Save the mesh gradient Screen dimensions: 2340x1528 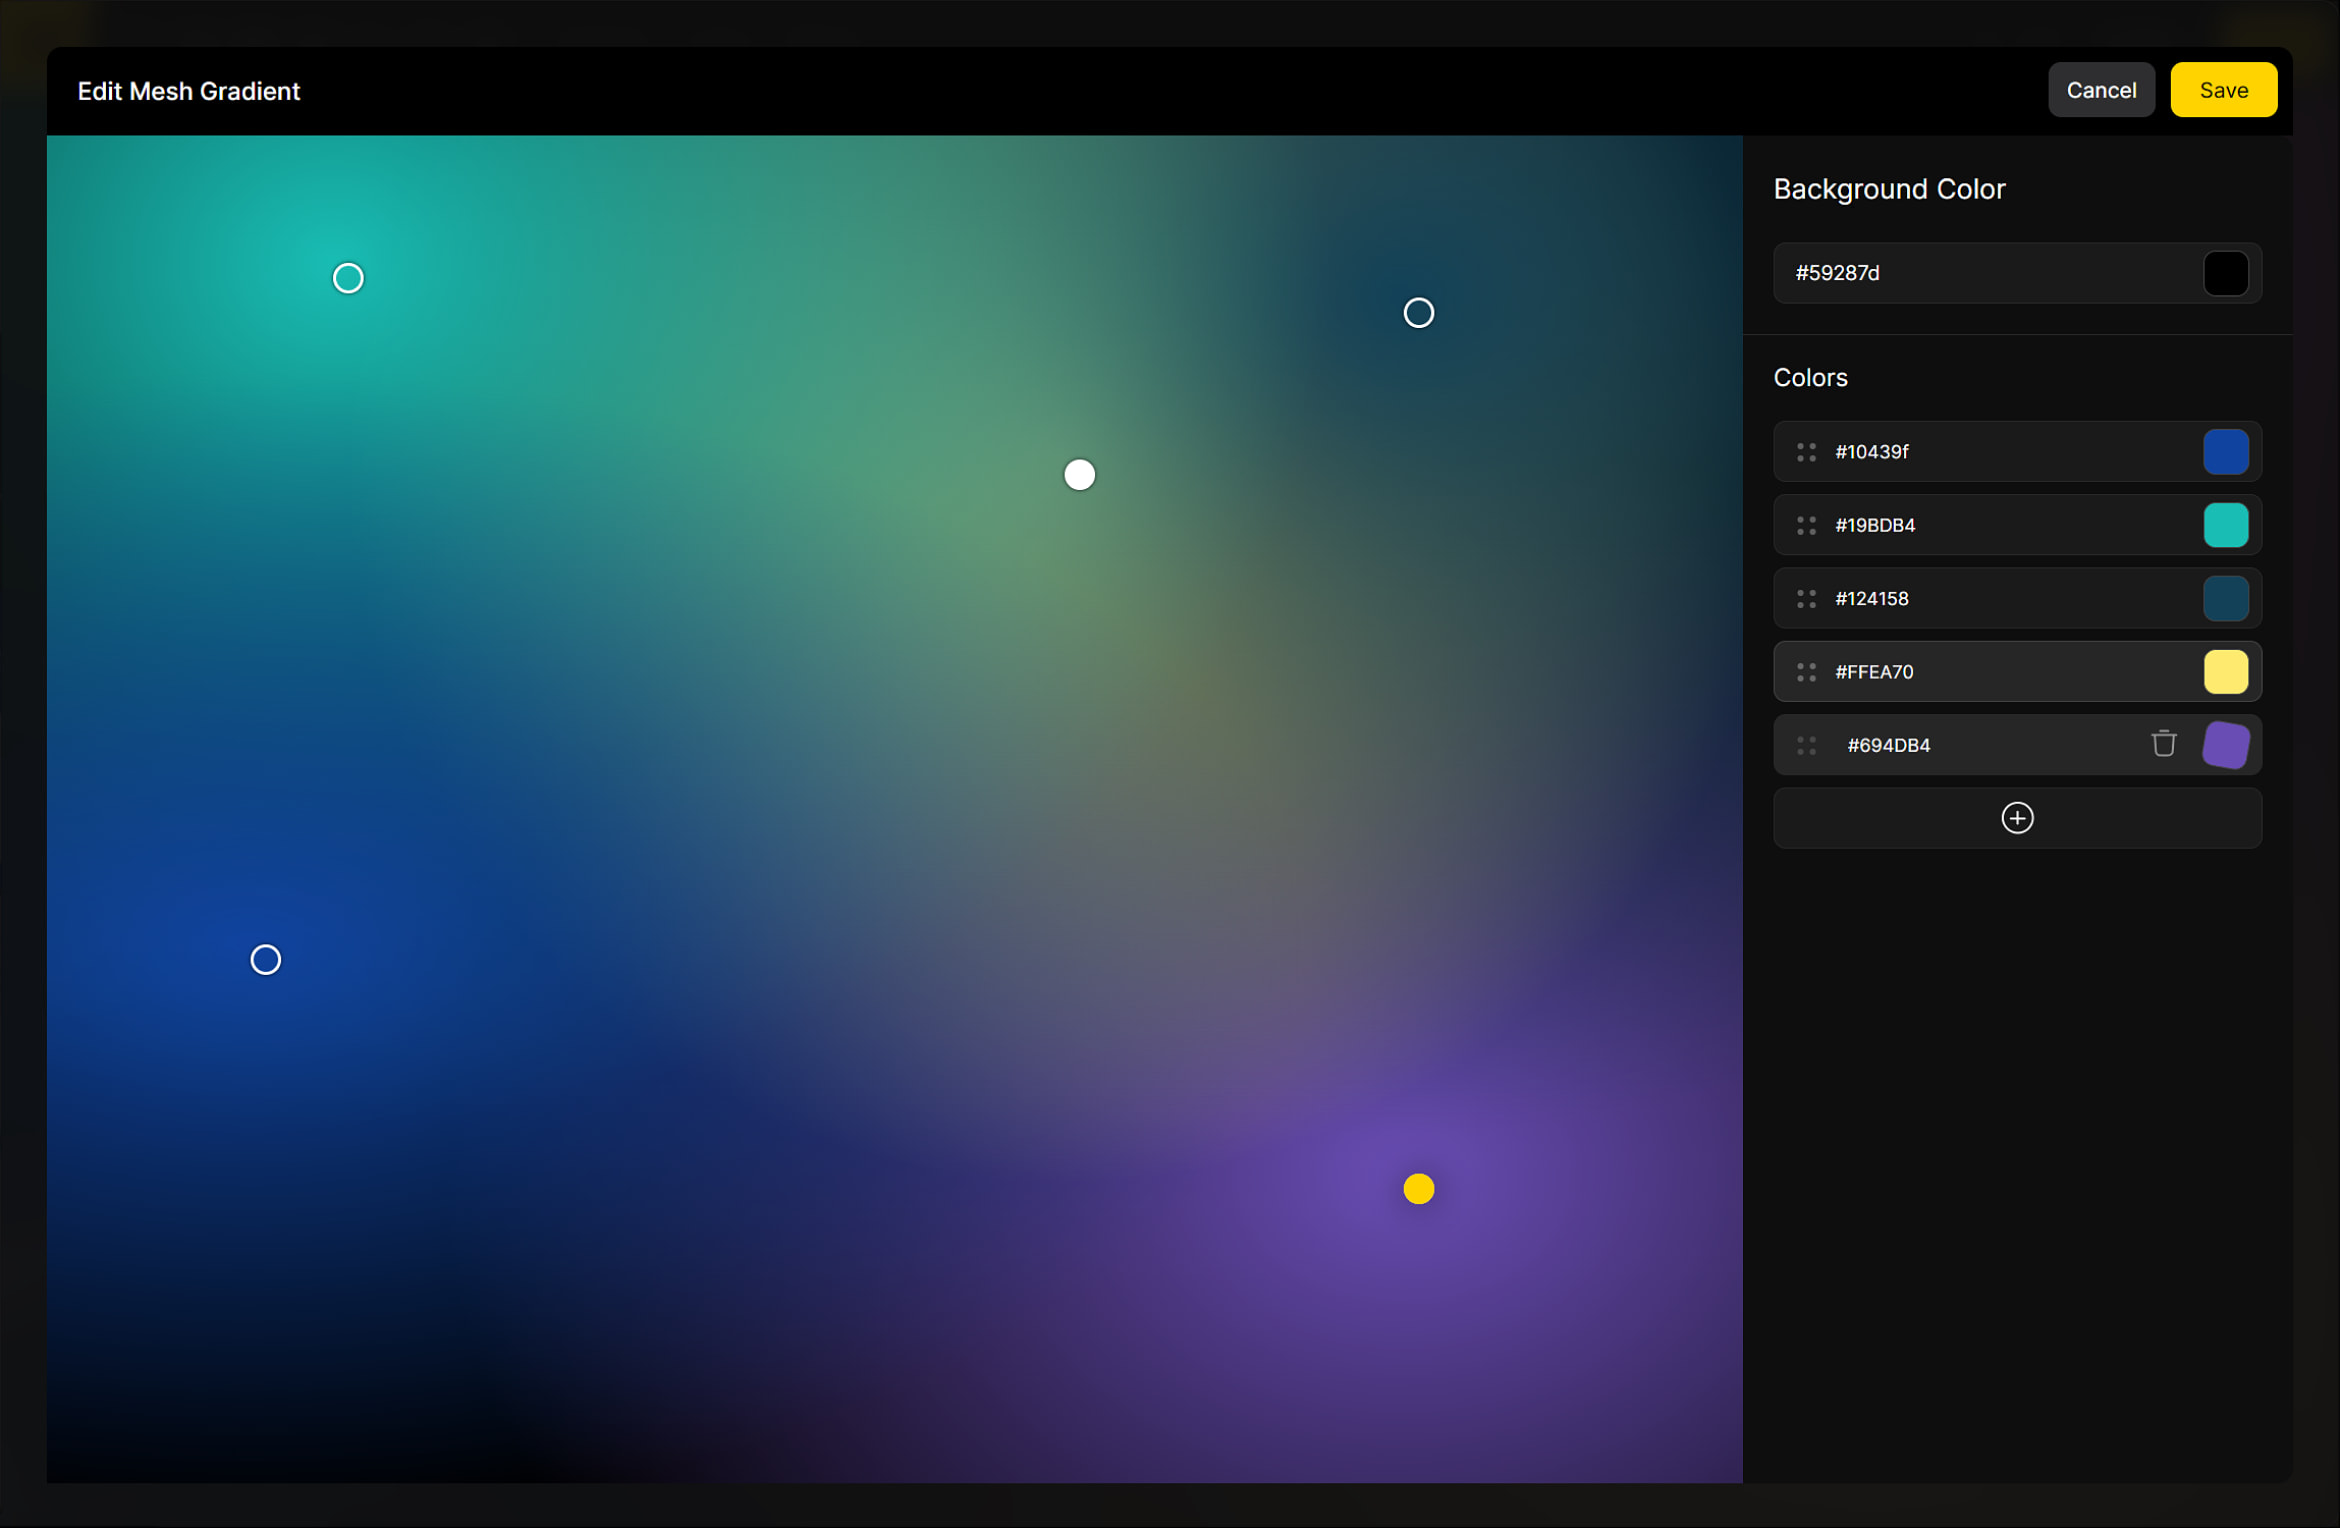click(x=2222, y=90)
